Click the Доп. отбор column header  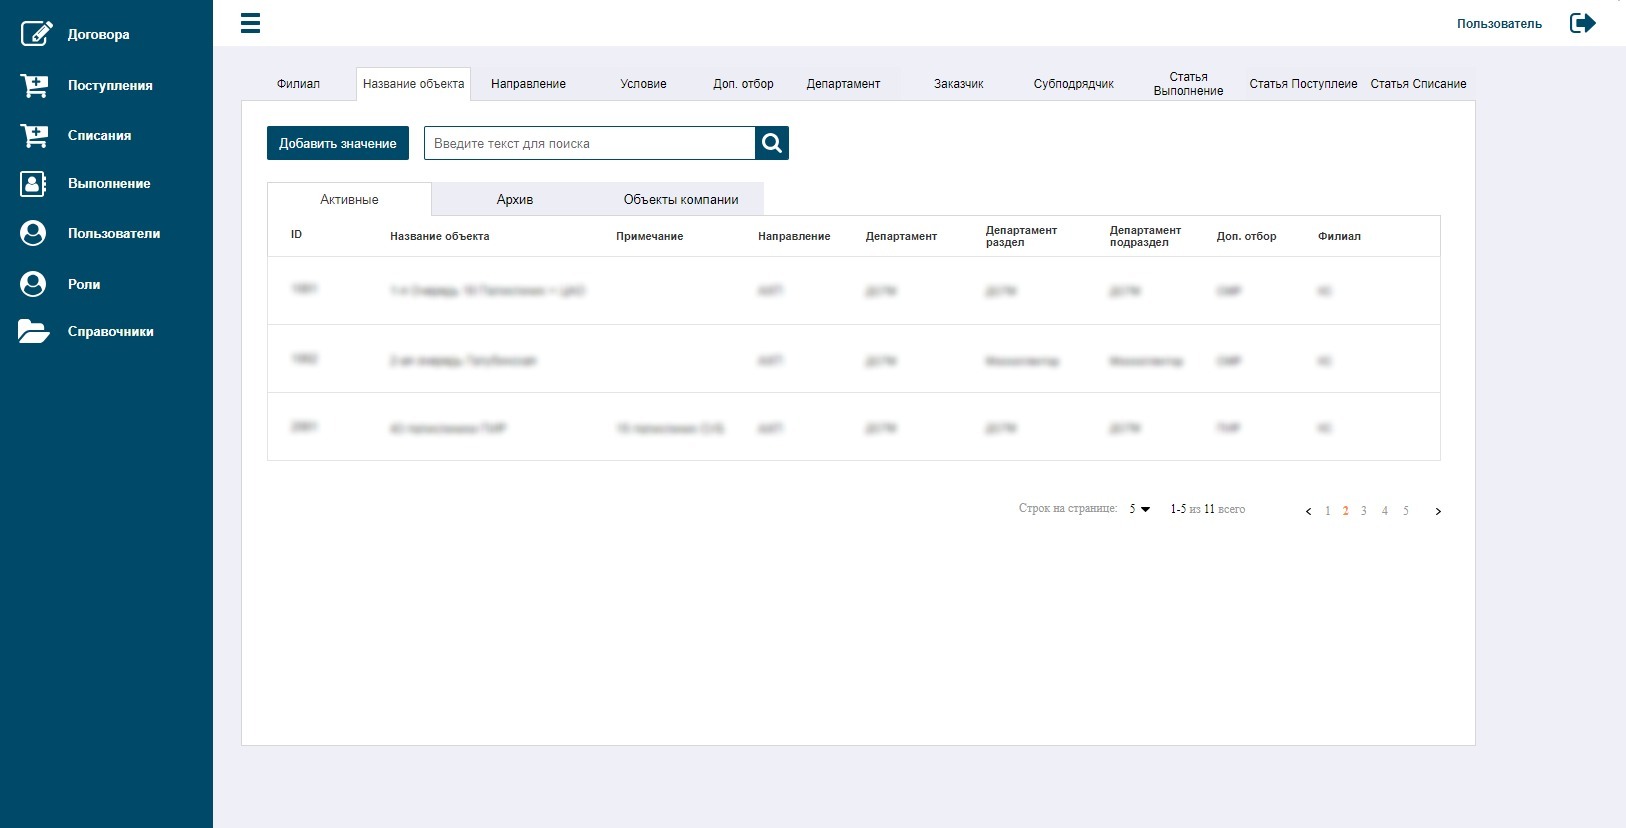pyautogui.click(x=1246, y=236)
